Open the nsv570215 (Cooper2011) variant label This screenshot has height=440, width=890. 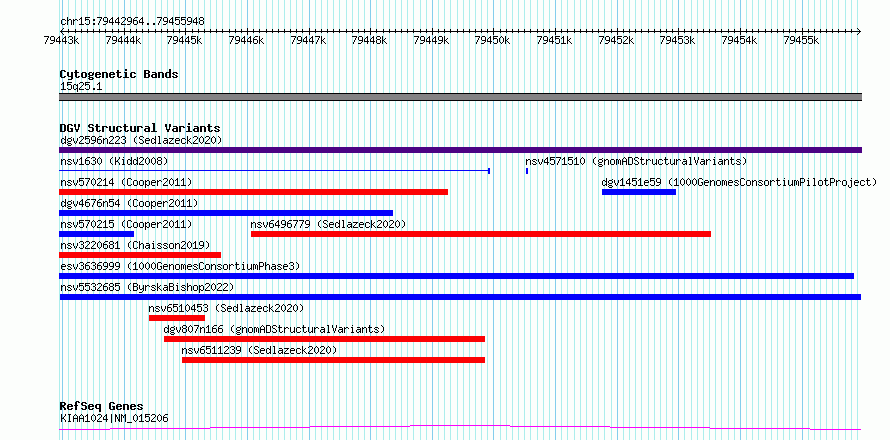pyautogui.click(x=126, y=224)
